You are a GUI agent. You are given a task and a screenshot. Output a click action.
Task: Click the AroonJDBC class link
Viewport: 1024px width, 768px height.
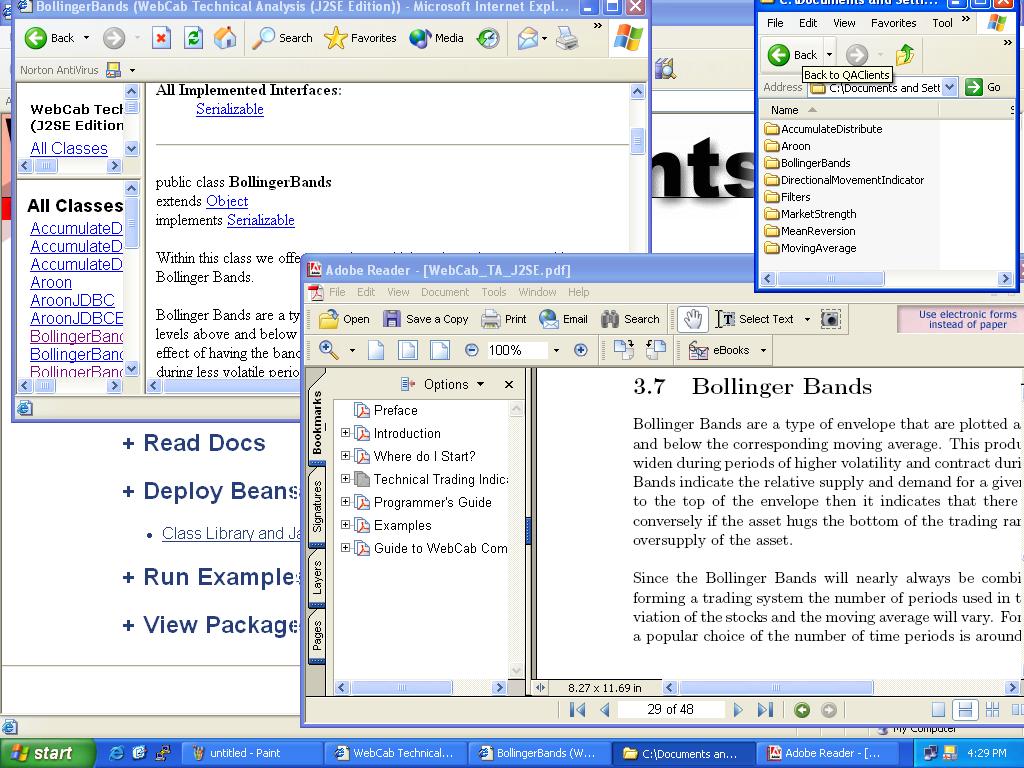(72, 300)
